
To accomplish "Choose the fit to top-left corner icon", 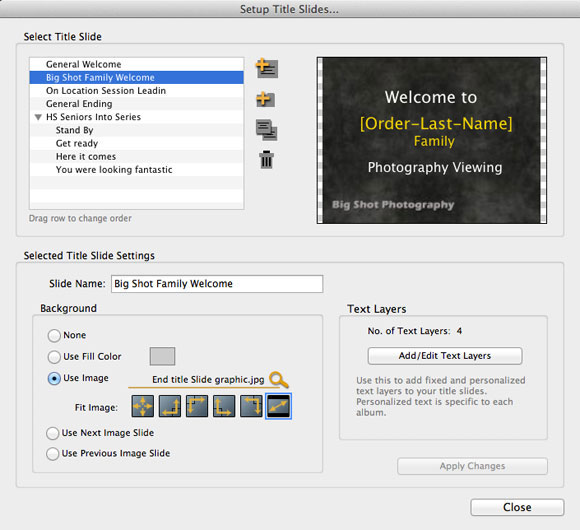I will point(197,406).
